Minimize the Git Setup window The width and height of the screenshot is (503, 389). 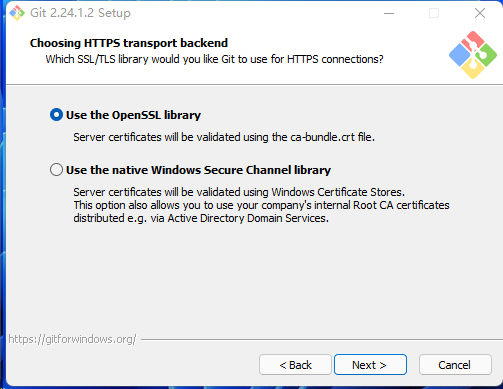point(389,13)
